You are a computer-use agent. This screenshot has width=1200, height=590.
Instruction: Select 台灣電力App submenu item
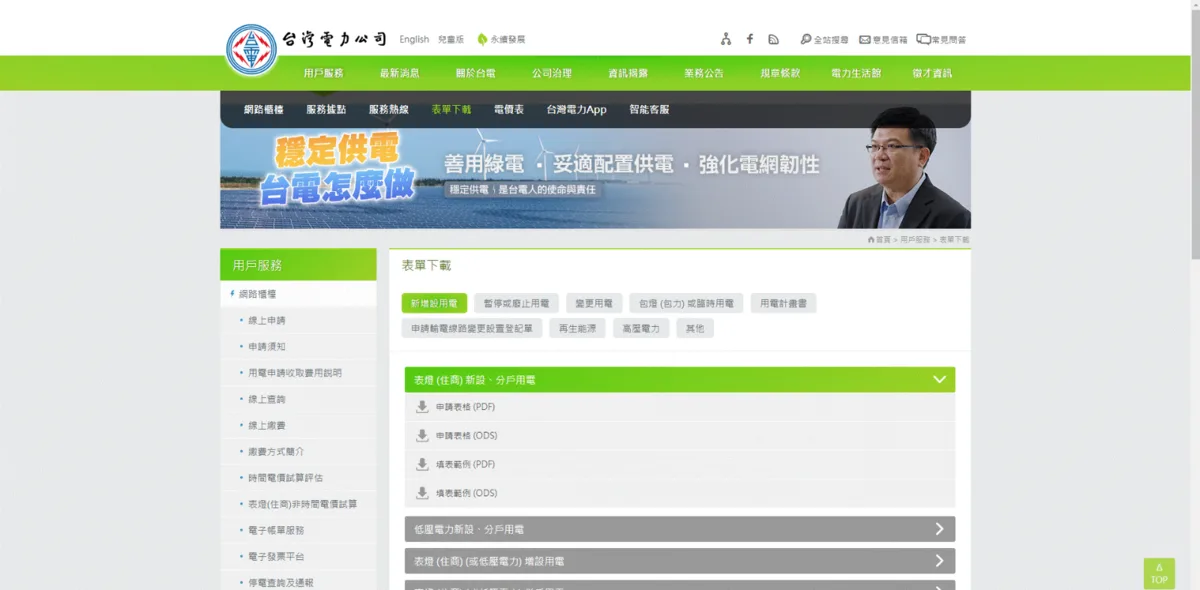coord(577,109)
